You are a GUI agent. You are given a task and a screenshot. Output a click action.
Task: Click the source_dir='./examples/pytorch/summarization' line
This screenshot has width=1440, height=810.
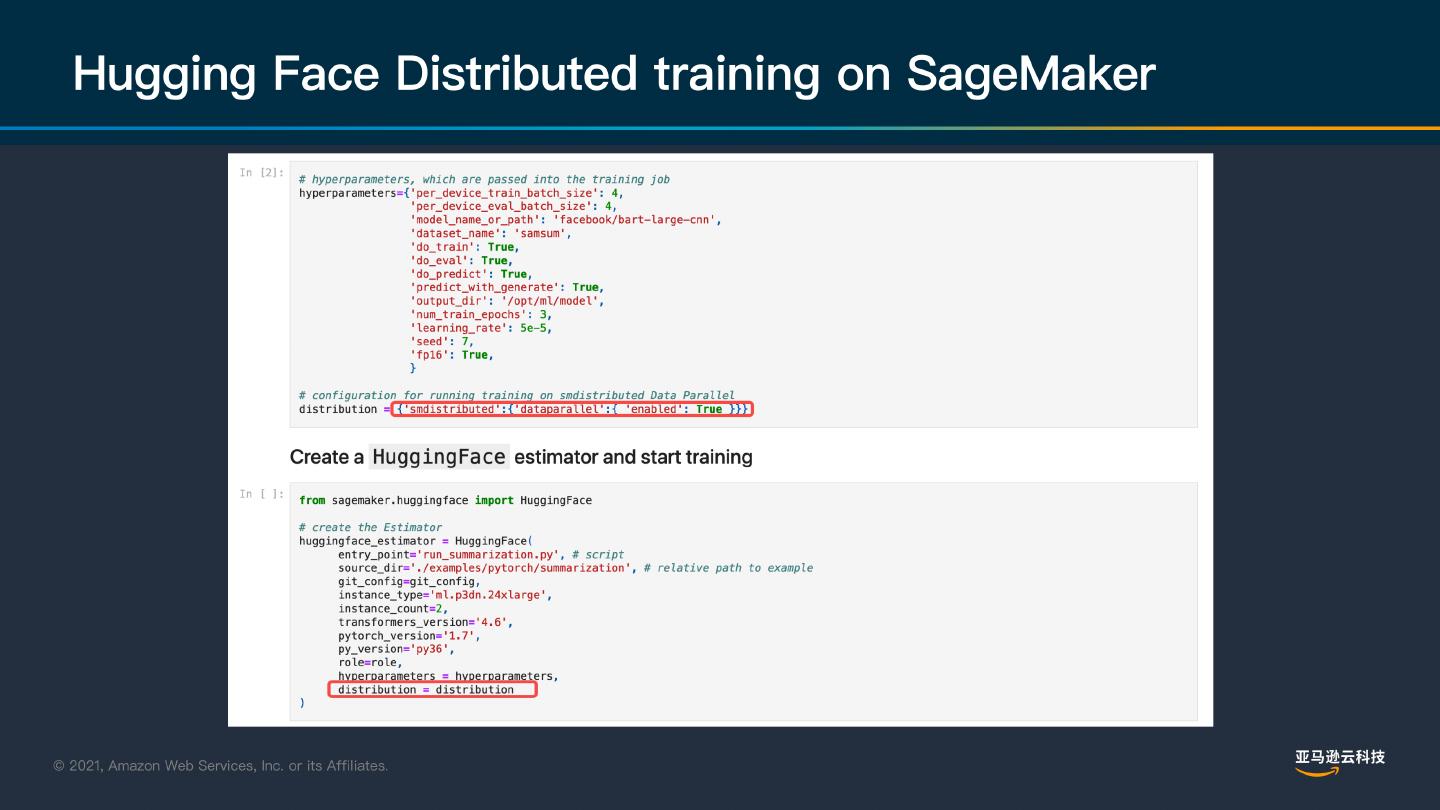click(x=576, y=568)
